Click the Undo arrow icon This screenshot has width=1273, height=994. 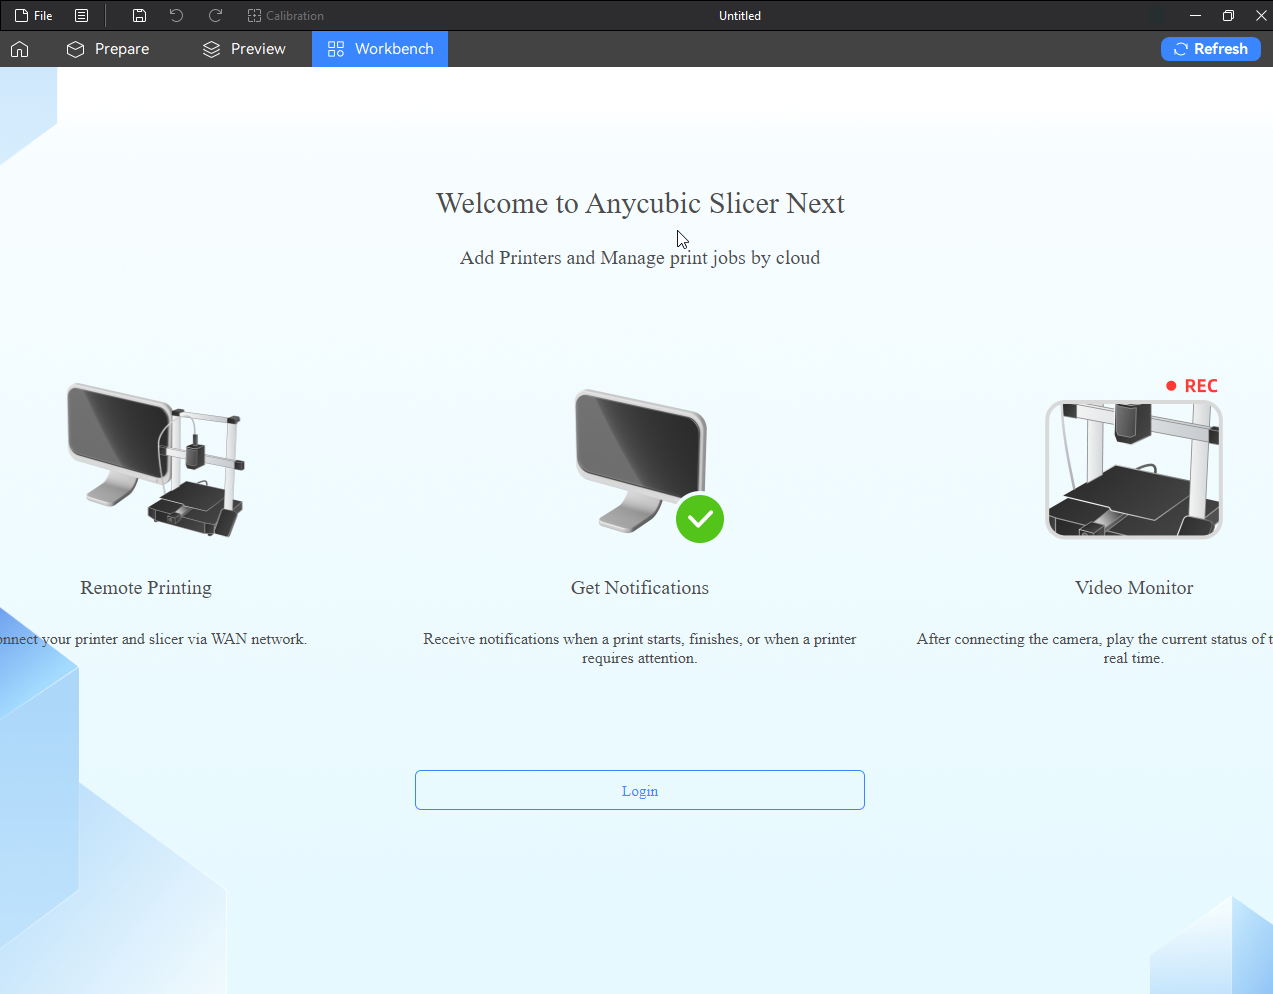[177, 16]
